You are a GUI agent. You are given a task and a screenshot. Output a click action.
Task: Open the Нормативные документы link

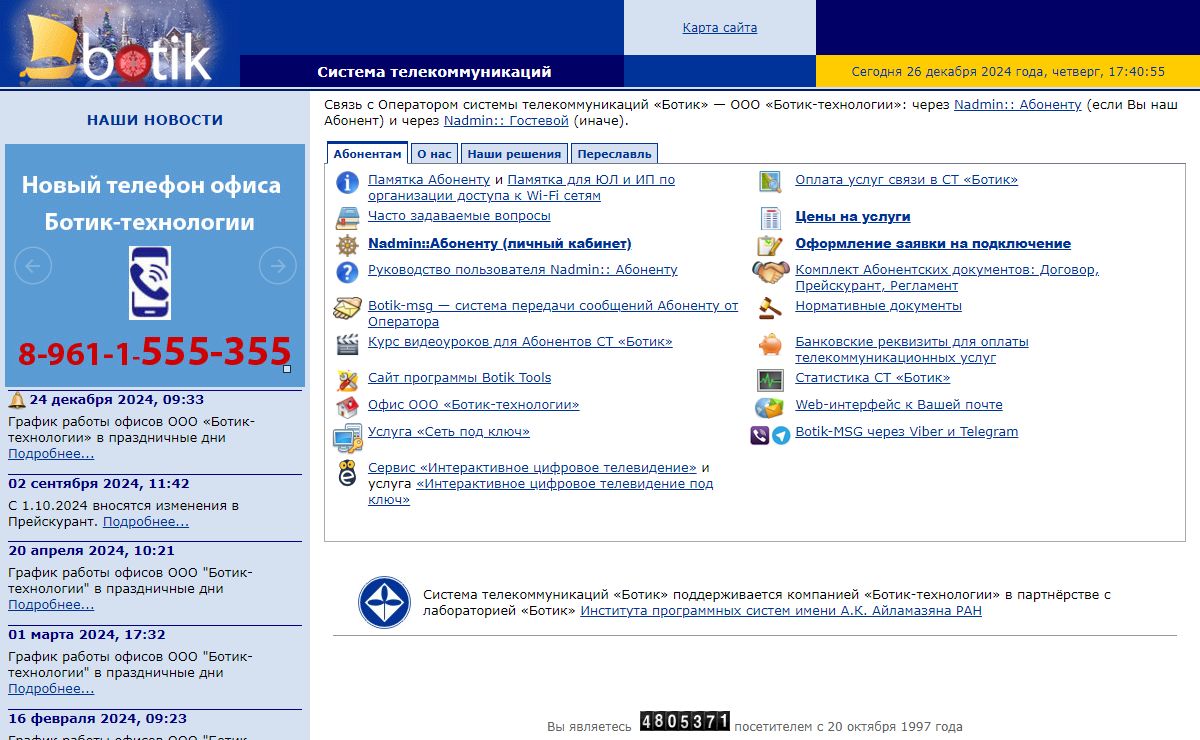click(879, 306)
